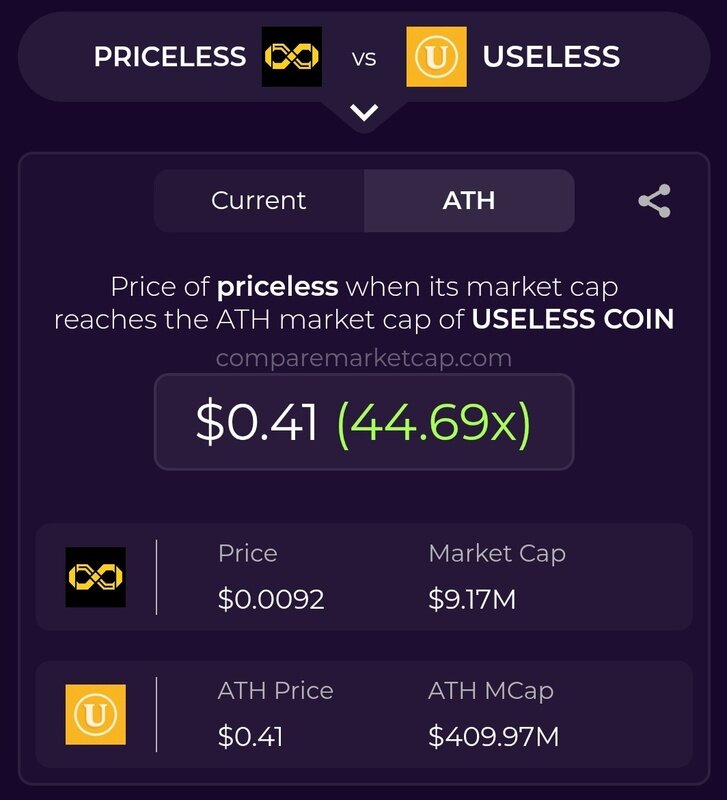727x800 pixels.
Task: Click the USELESS coin logo in header
Action: pos(436,57)
